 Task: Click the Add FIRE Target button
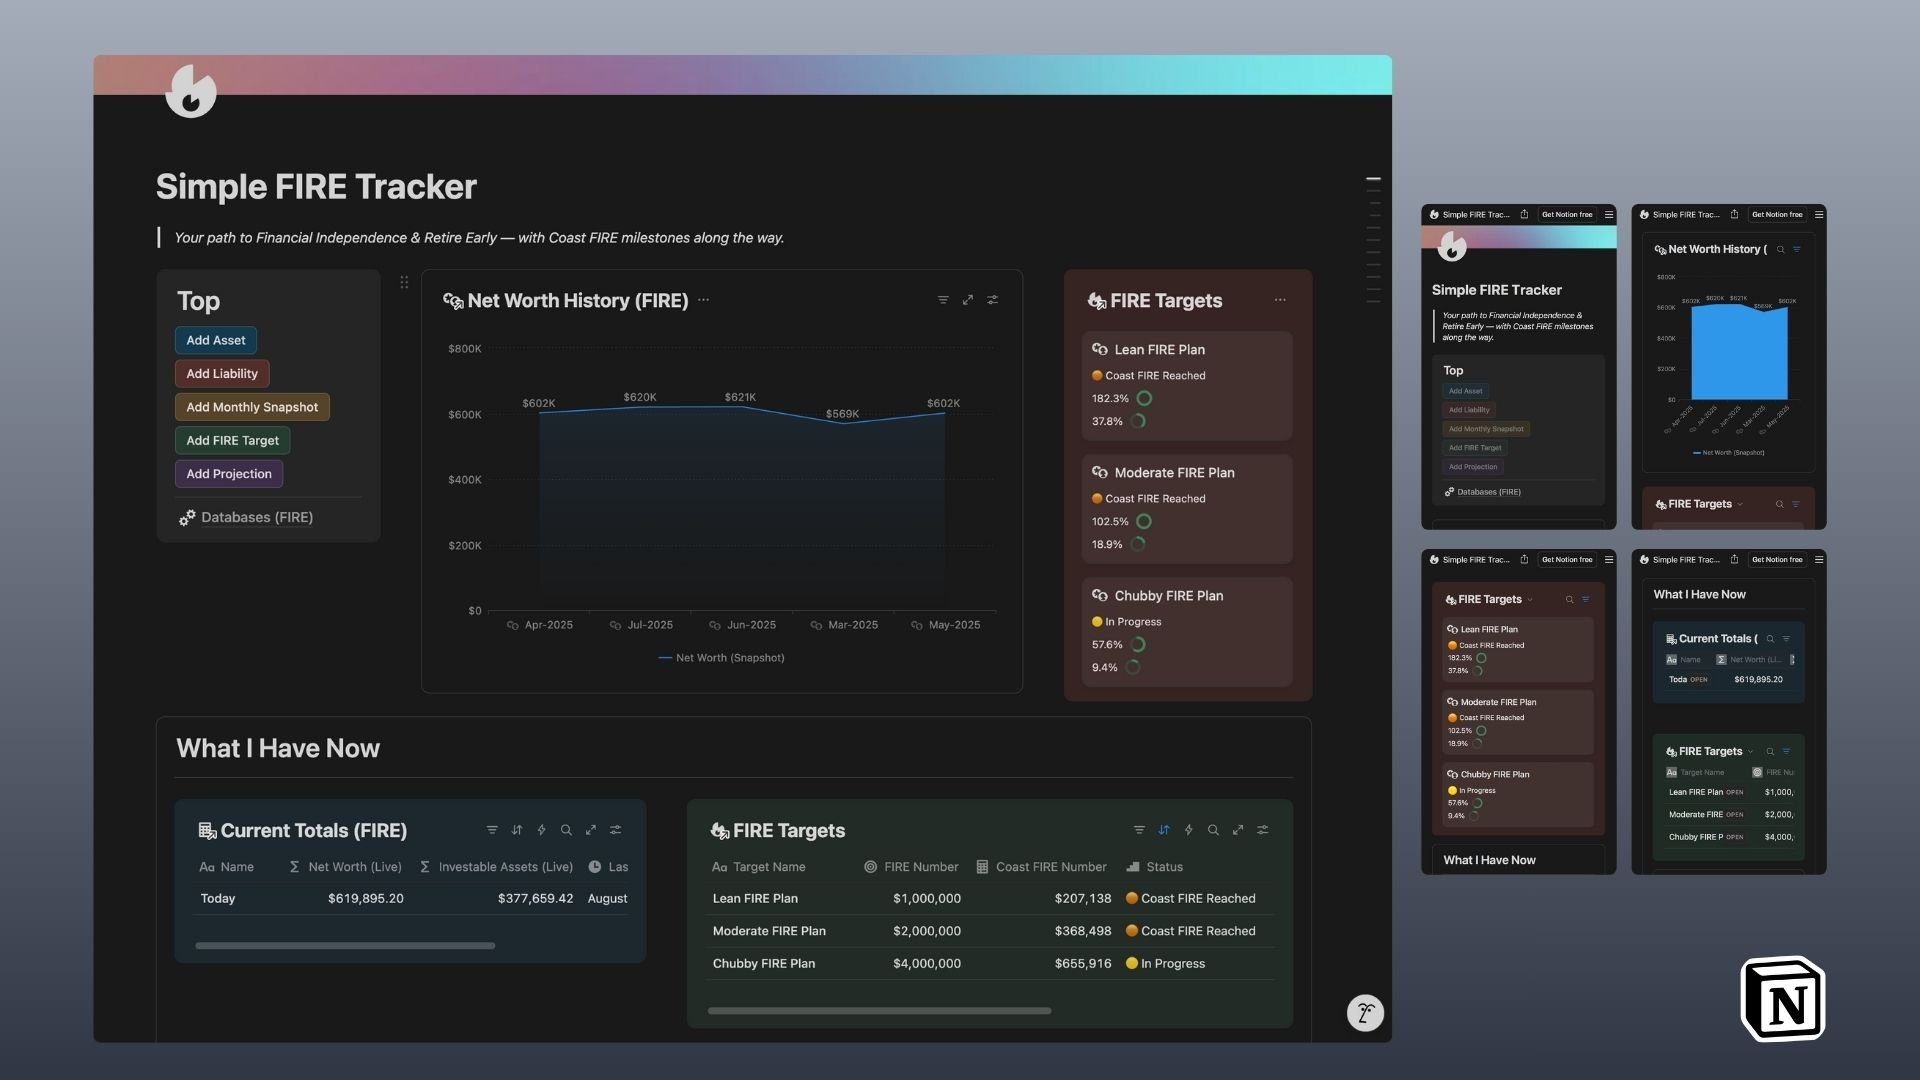(232, 440)
